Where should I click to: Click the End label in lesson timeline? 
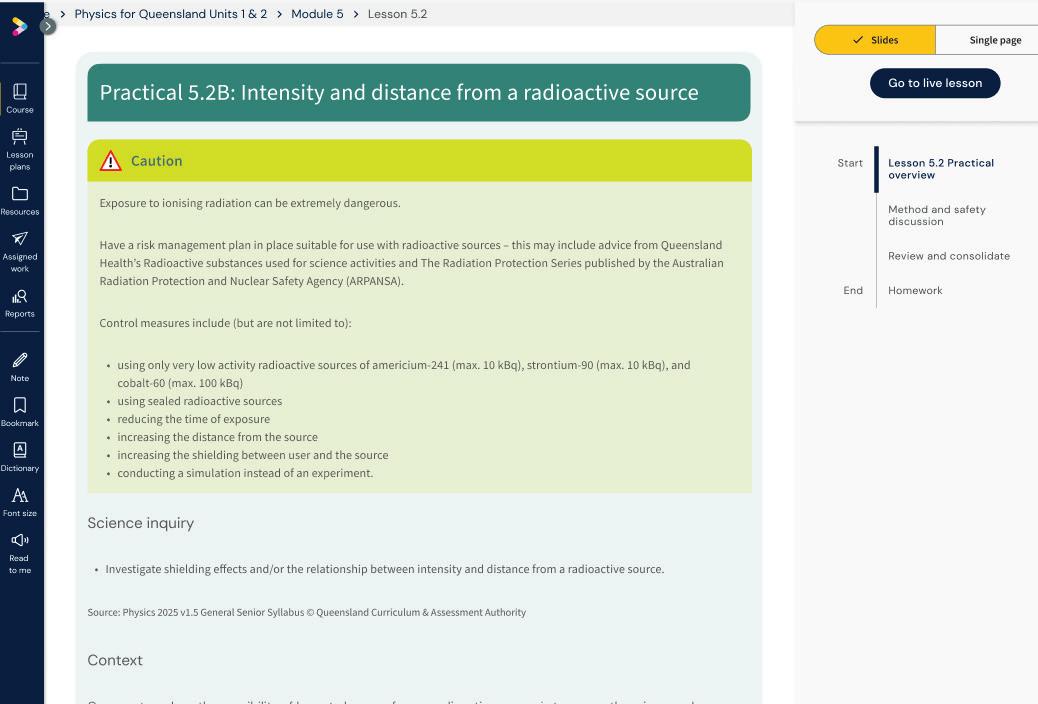(x=853, y=290)
